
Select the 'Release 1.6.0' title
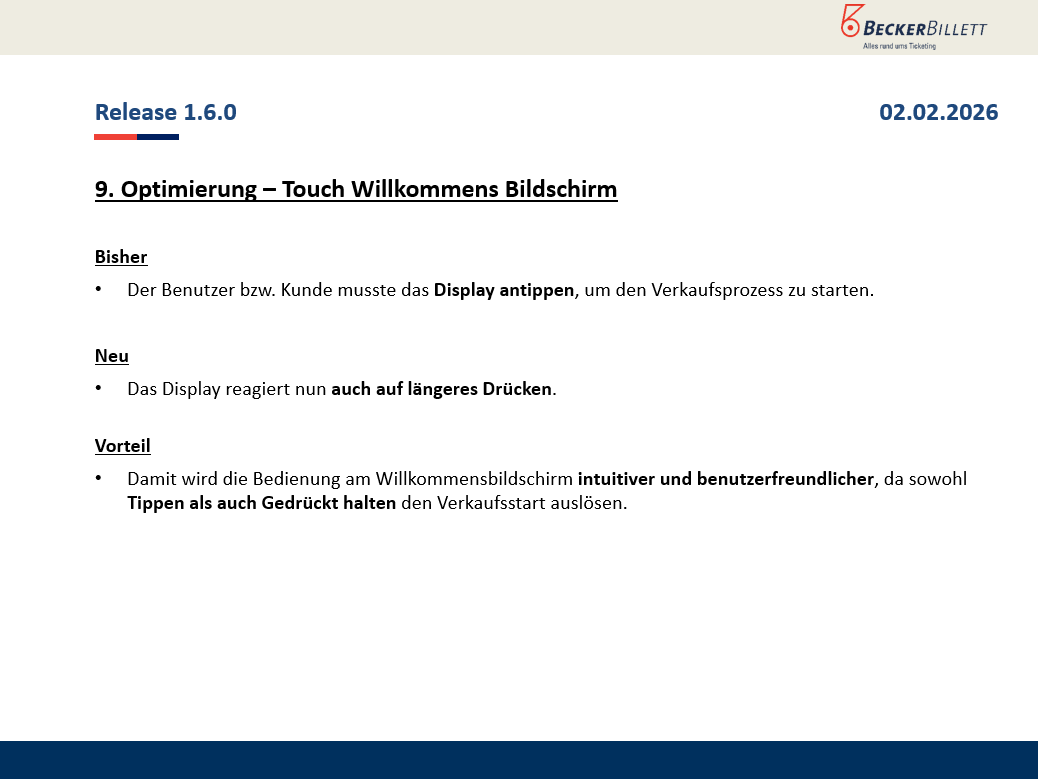[x=166, y=112]
